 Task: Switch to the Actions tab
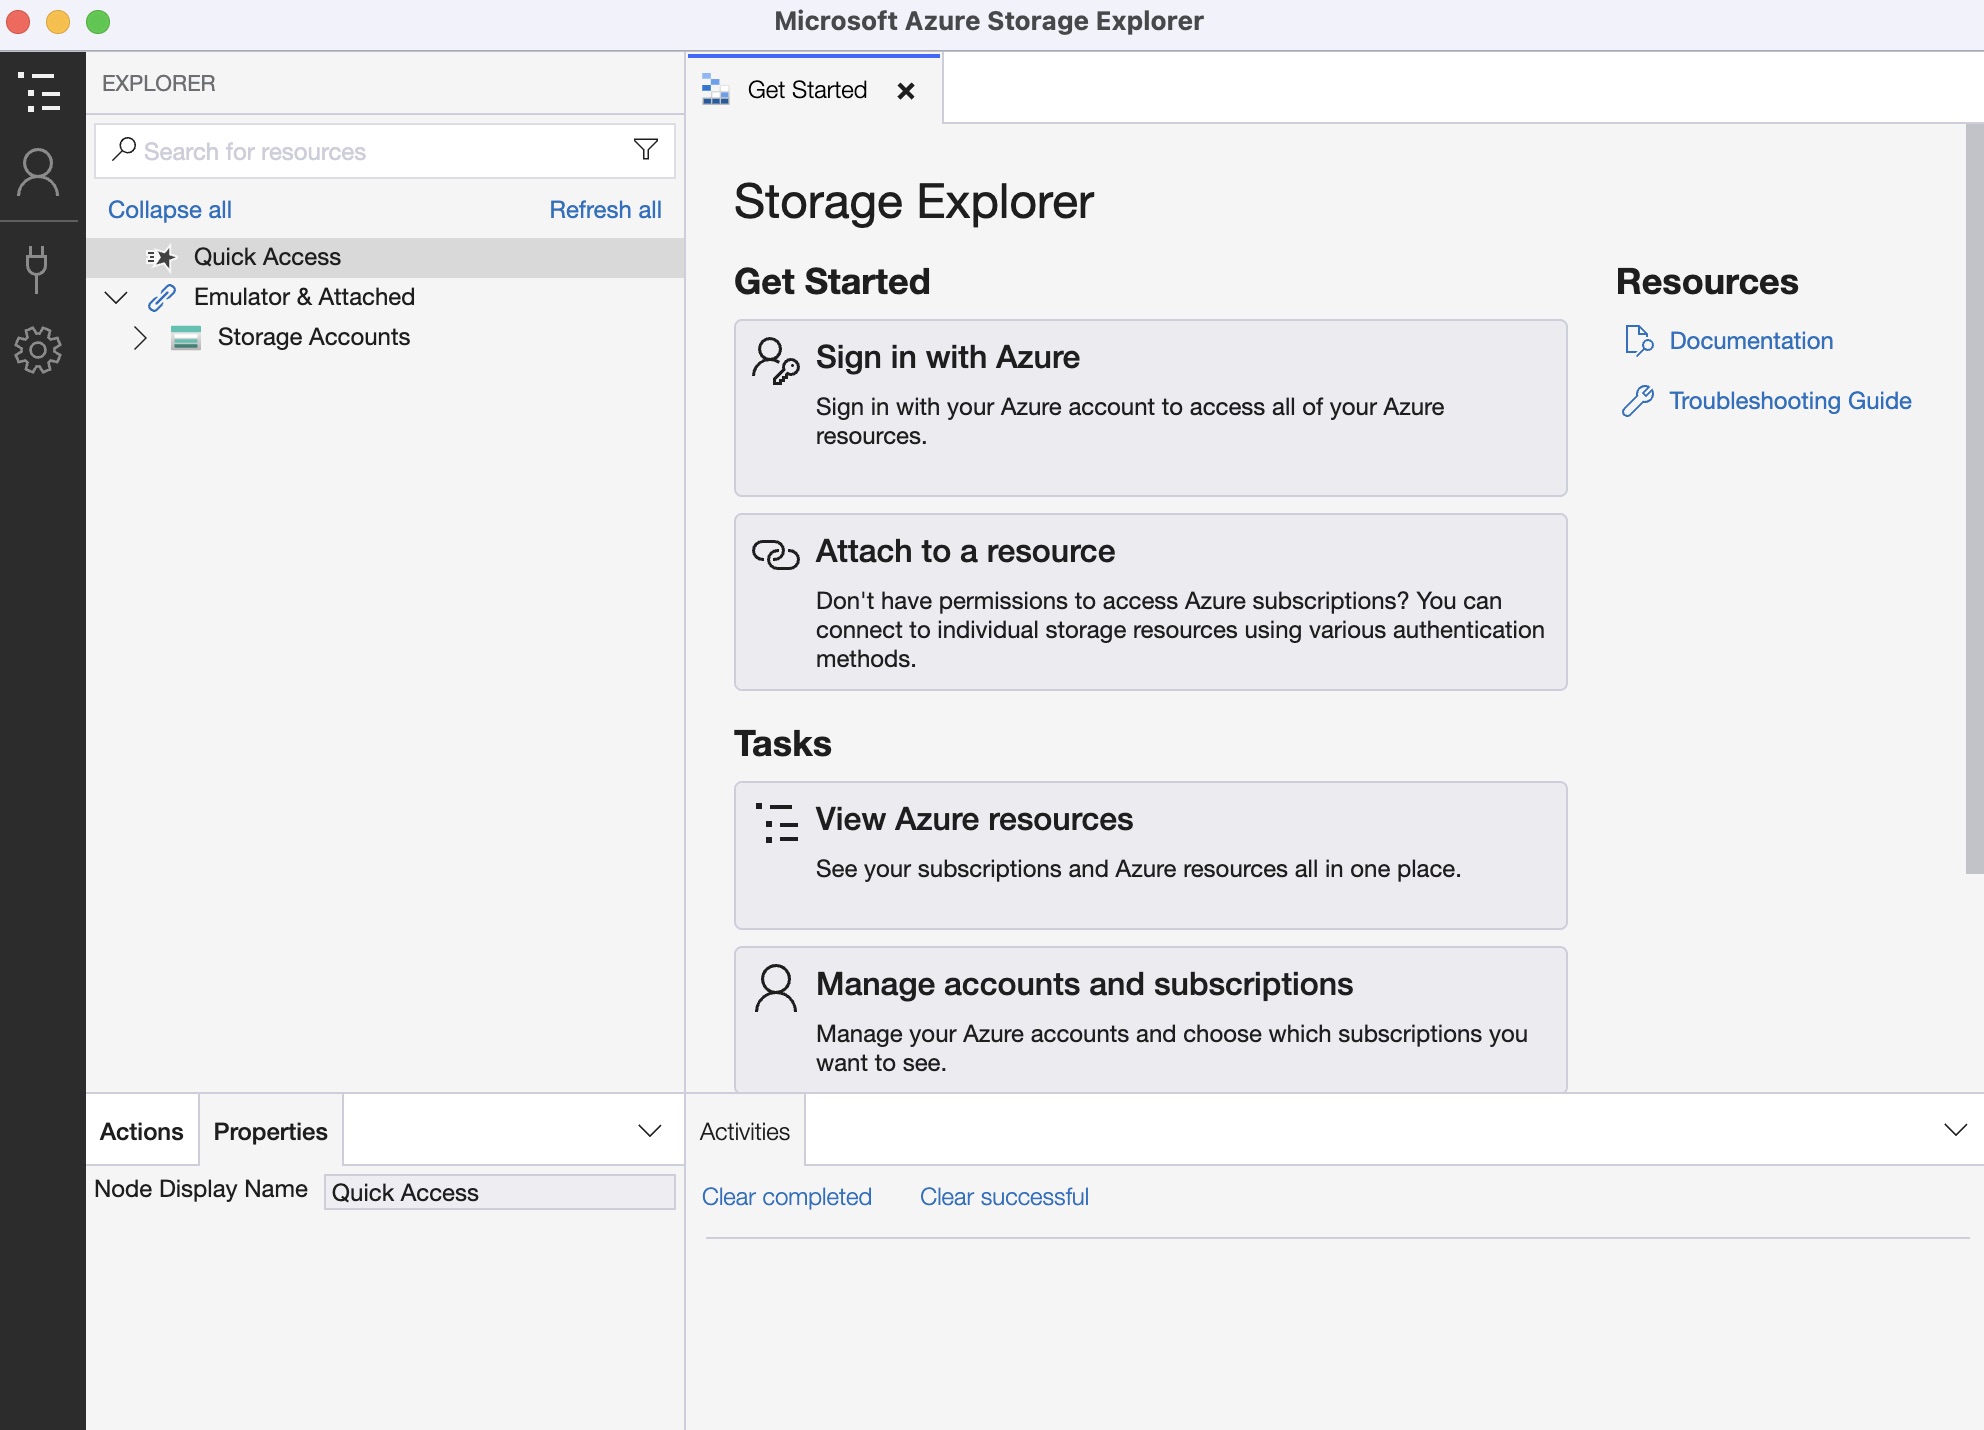tap(142, 1131)
